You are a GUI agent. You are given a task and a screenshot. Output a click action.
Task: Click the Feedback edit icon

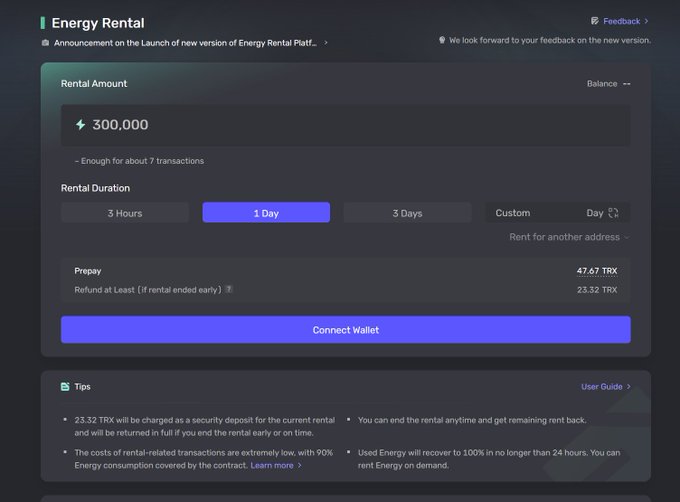coord(595,21)
